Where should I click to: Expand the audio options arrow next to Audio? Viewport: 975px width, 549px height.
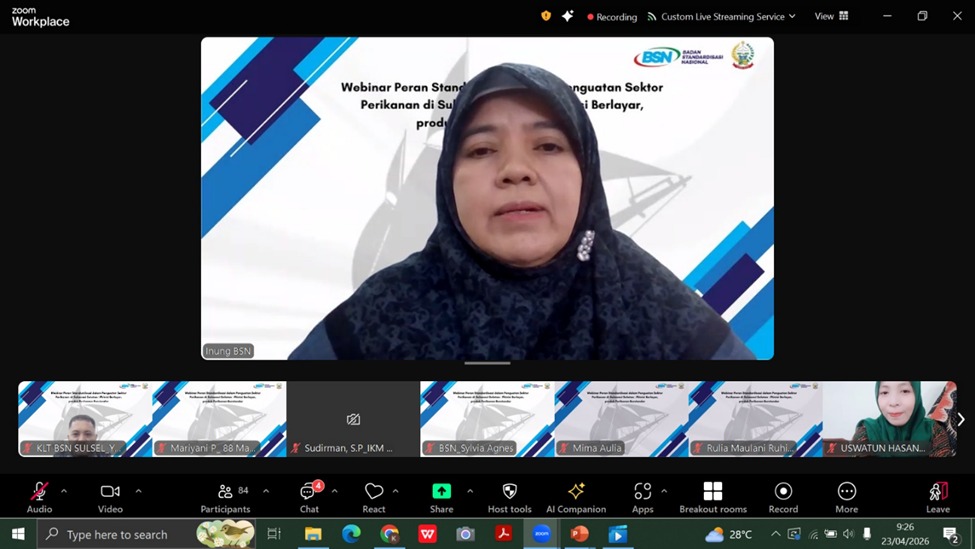pyautogui.click(x=64, y=491)
